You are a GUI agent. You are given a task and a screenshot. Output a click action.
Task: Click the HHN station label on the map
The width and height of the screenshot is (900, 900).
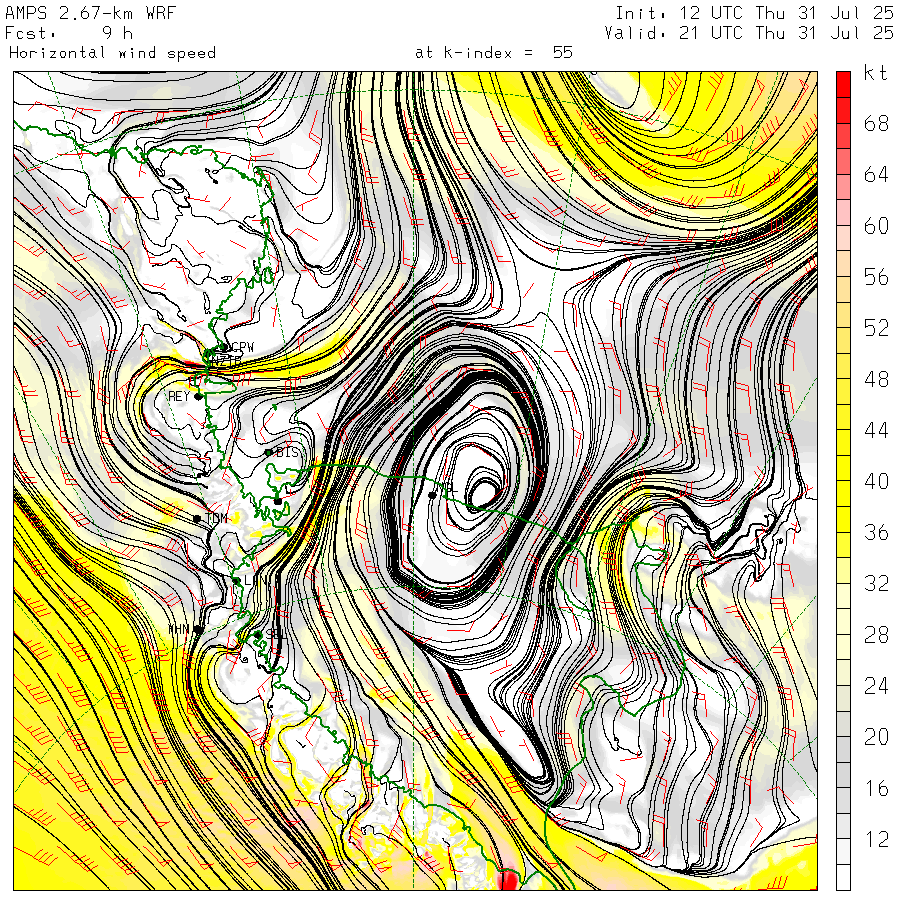click(x=179, y=630)
